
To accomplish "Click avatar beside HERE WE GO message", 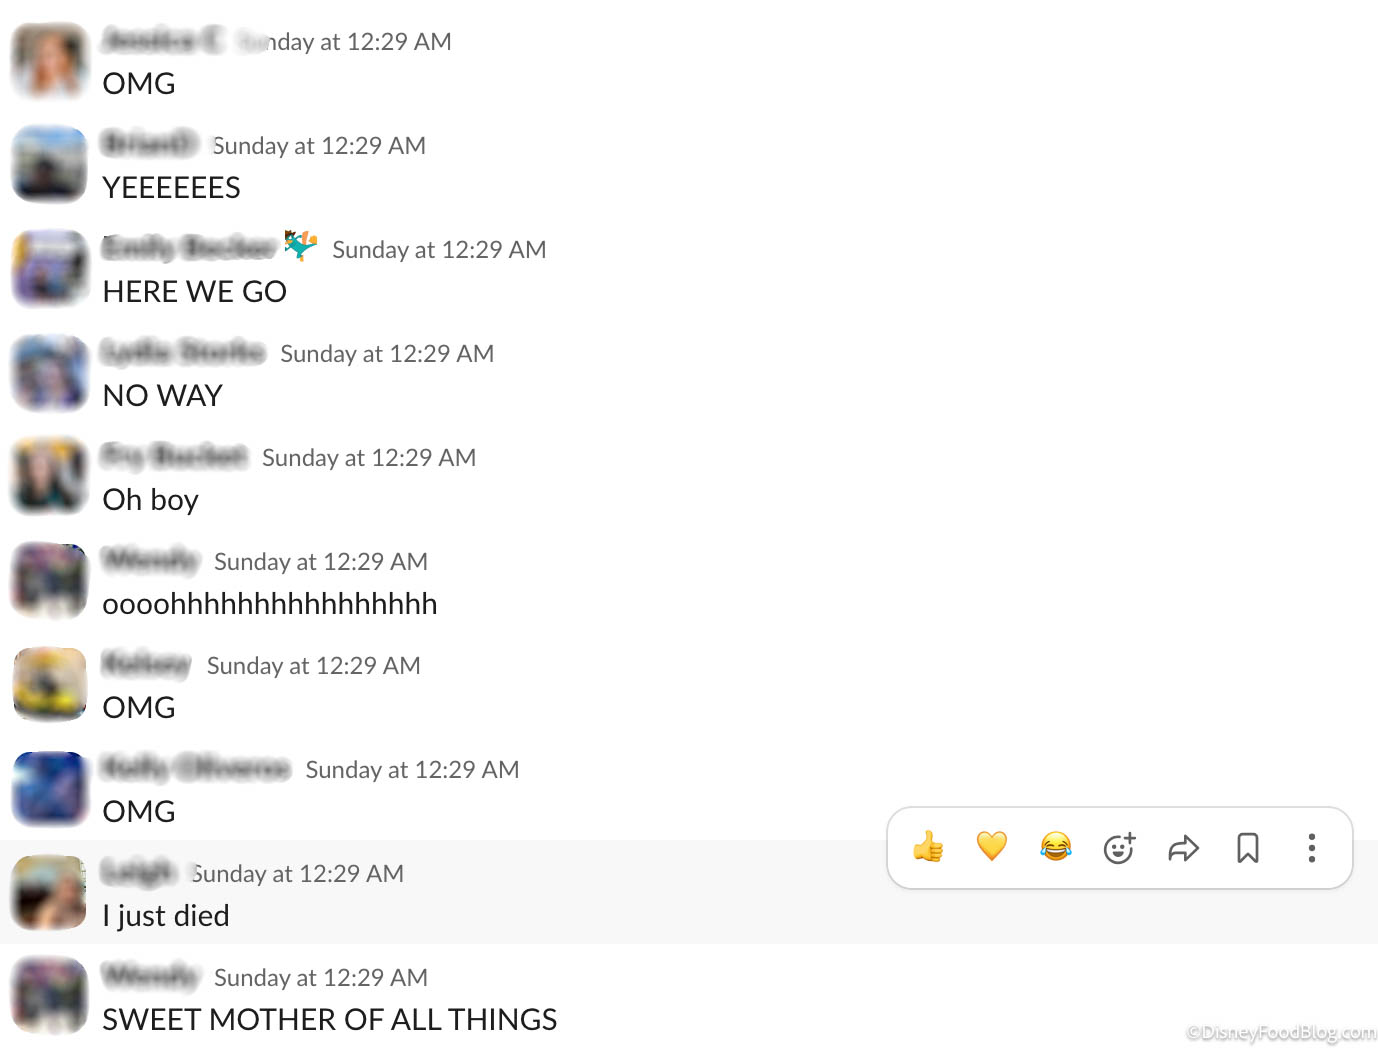I will (x=49, y=269).
